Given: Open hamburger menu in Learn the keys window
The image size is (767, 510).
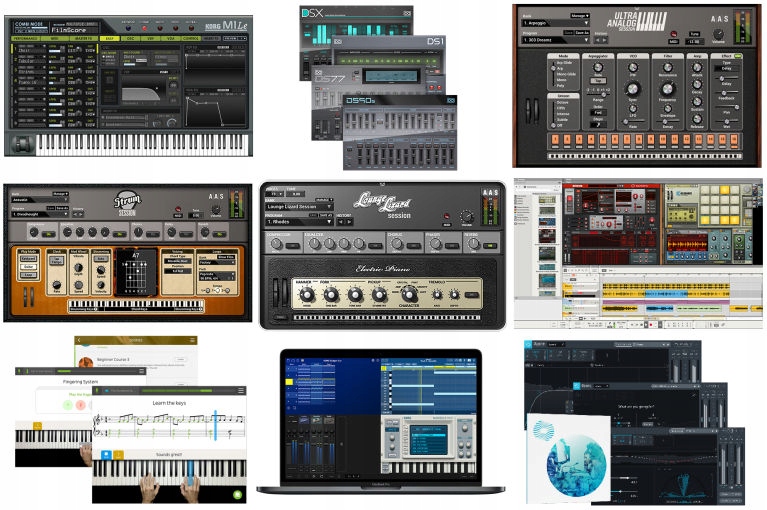Looking at the screenshot, I should [241, 390].
